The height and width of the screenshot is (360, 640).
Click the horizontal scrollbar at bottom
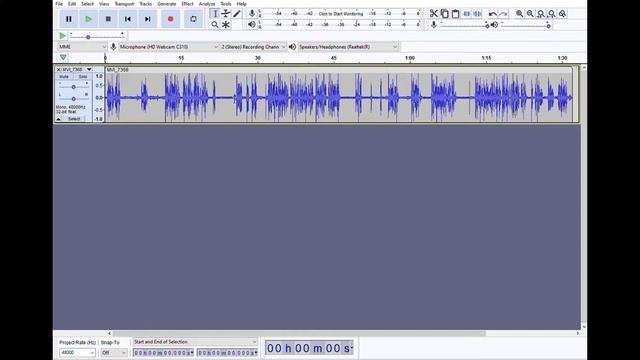click(x=299, y=333)
